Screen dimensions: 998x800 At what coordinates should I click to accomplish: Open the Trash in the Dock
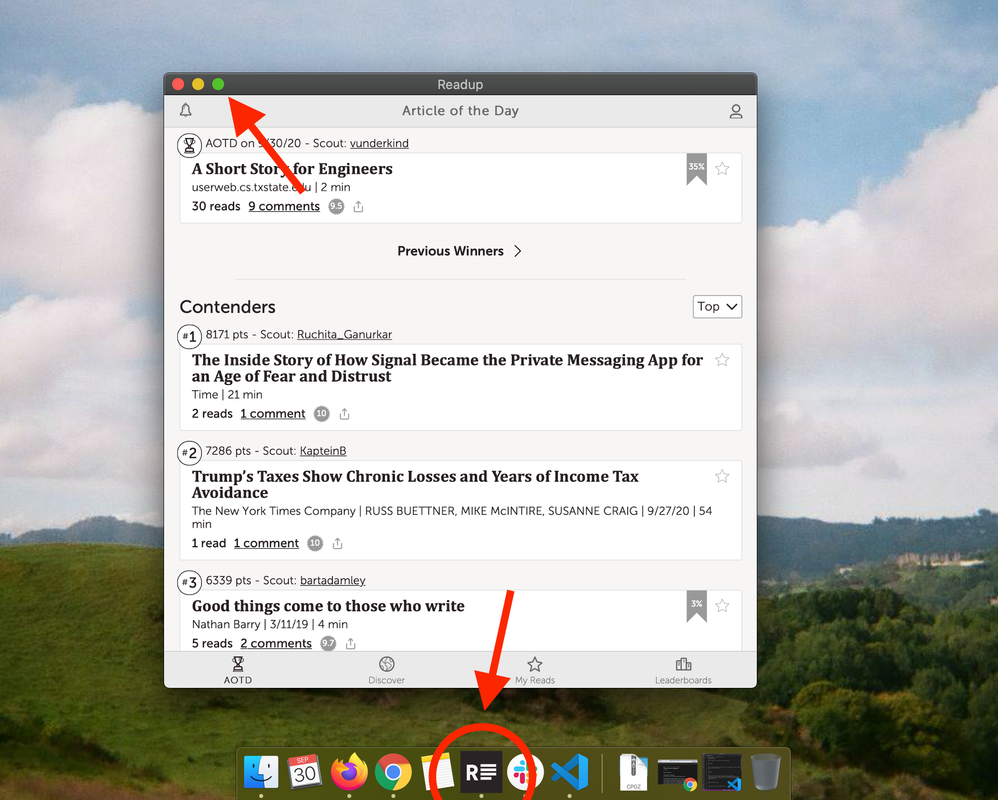tap(766, 772)
